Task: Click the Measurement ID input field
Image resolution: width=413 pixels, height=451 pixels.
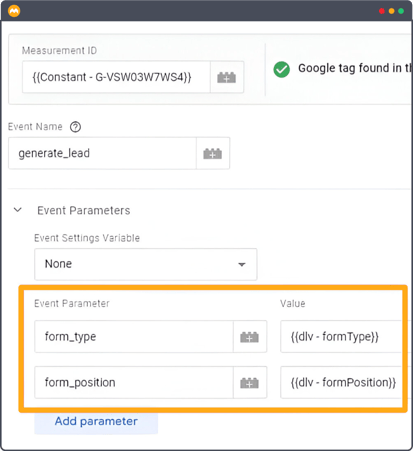Action: [x=116, y=77]
